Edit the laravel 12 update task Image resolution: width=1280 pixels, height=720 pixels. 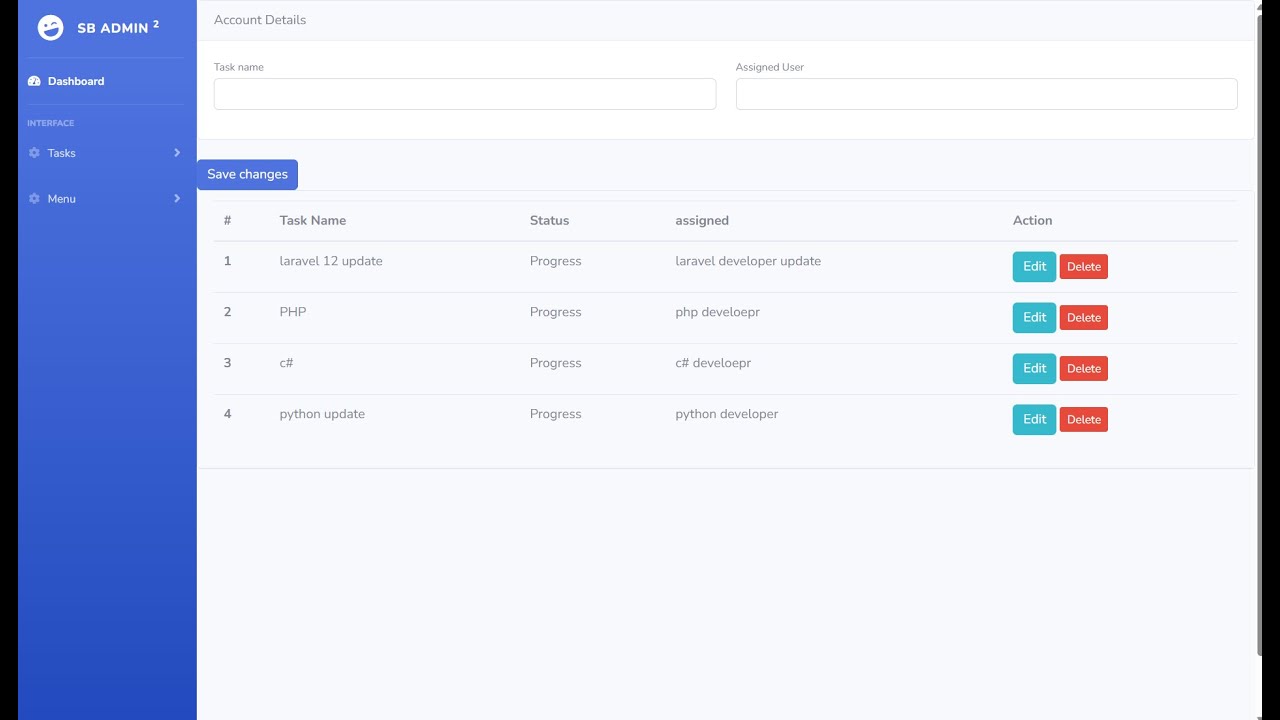pyautogui.click(x=1034, y=266)
